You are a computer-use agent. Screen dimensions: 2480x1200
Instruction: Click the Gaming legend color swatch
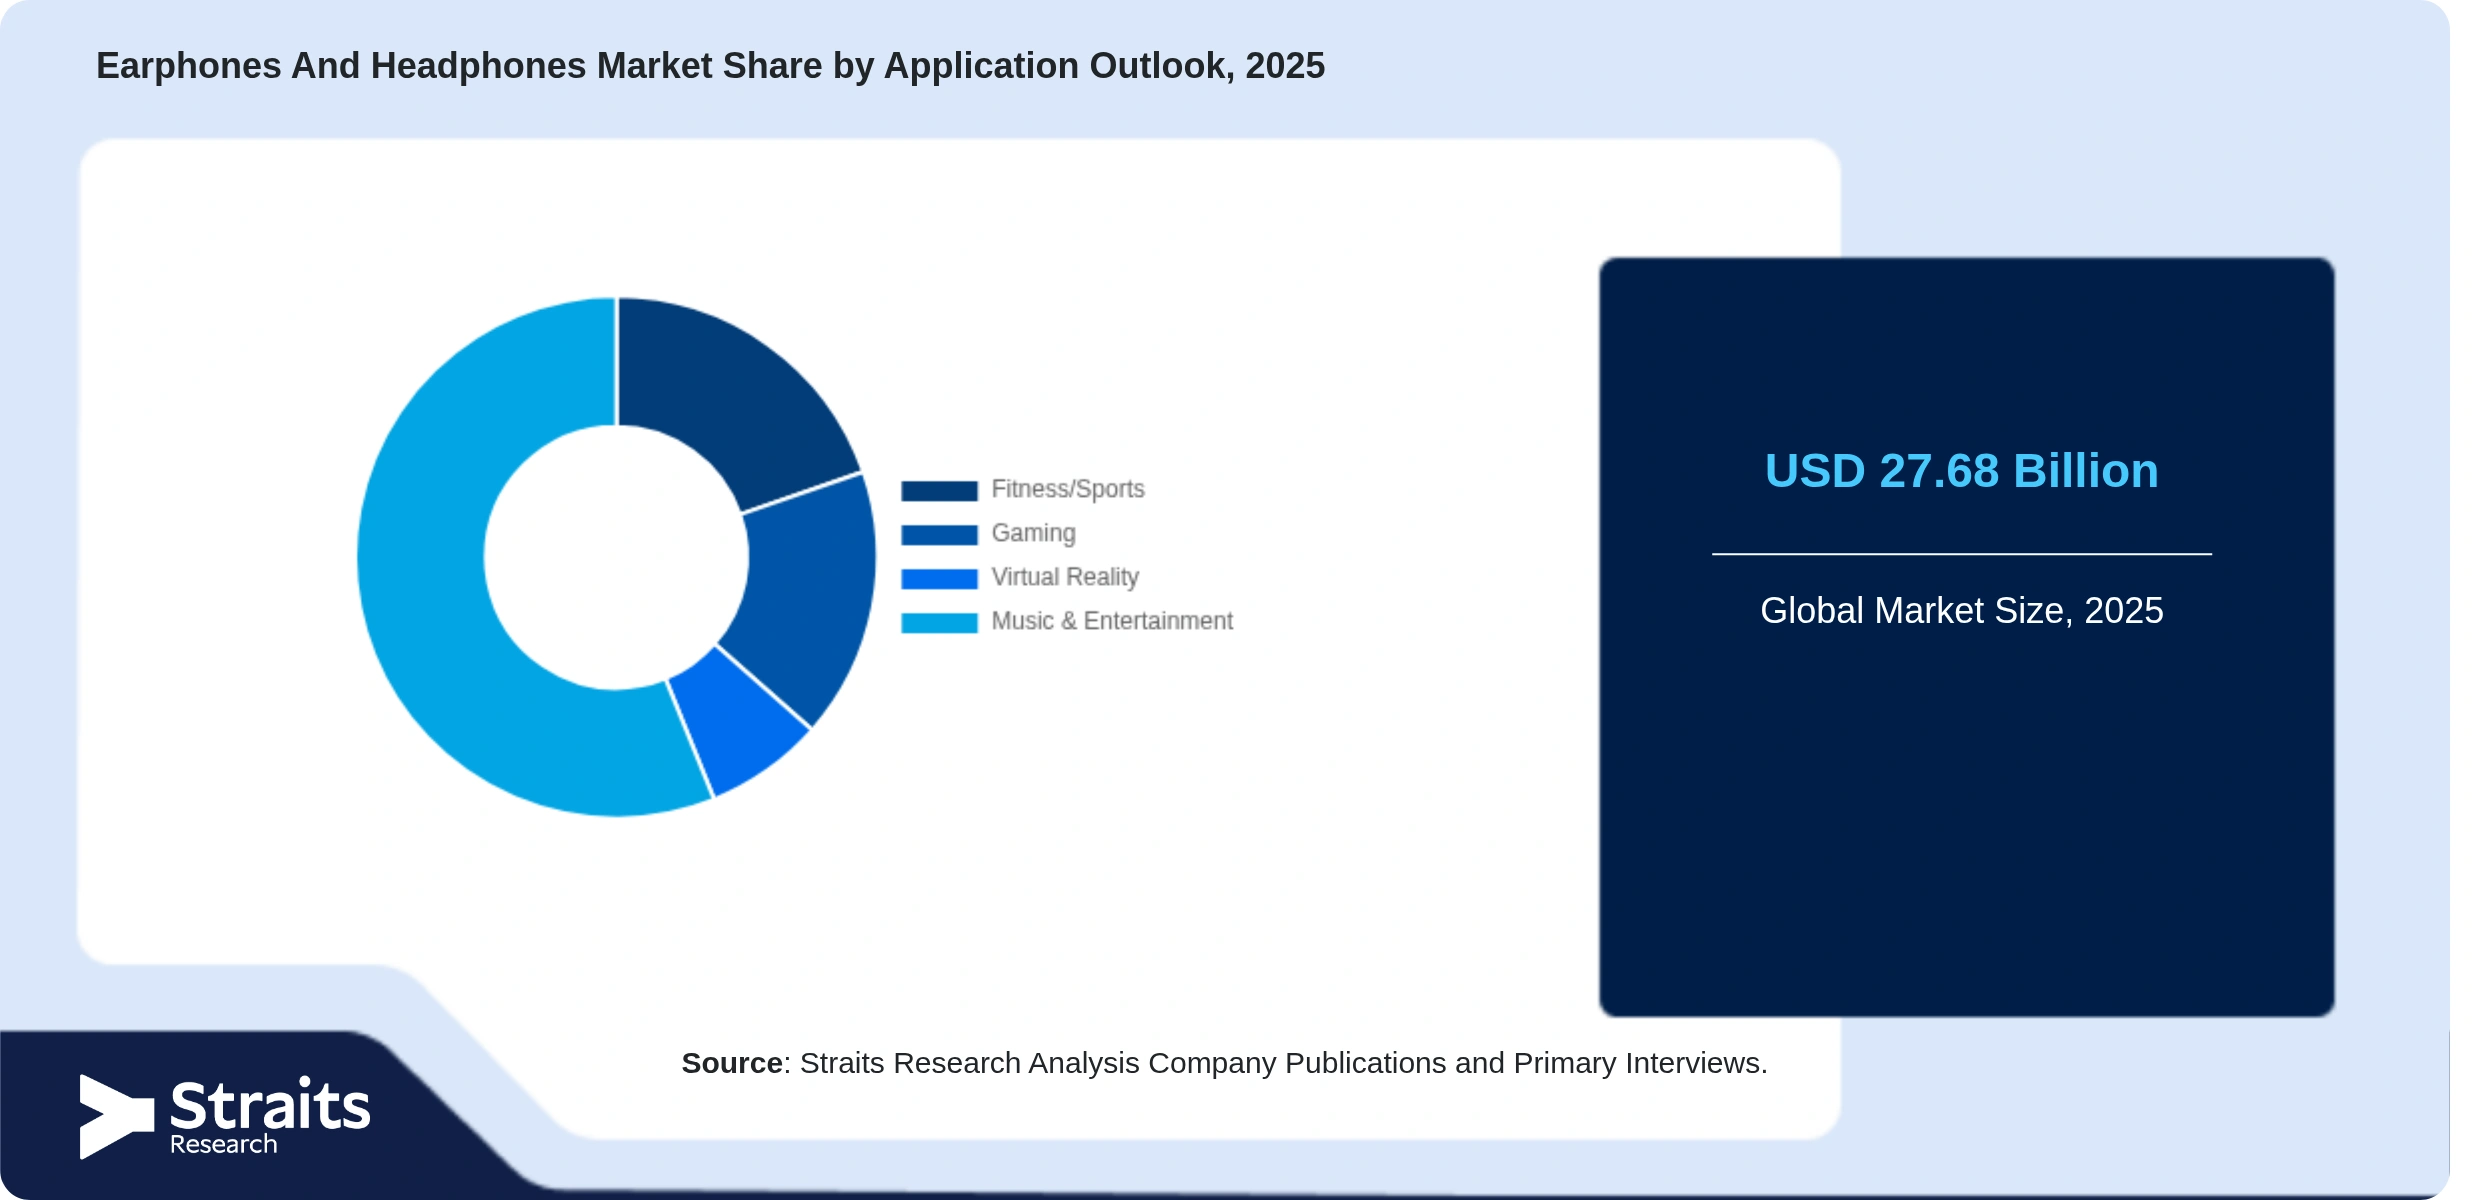click(x=939, y=534)
